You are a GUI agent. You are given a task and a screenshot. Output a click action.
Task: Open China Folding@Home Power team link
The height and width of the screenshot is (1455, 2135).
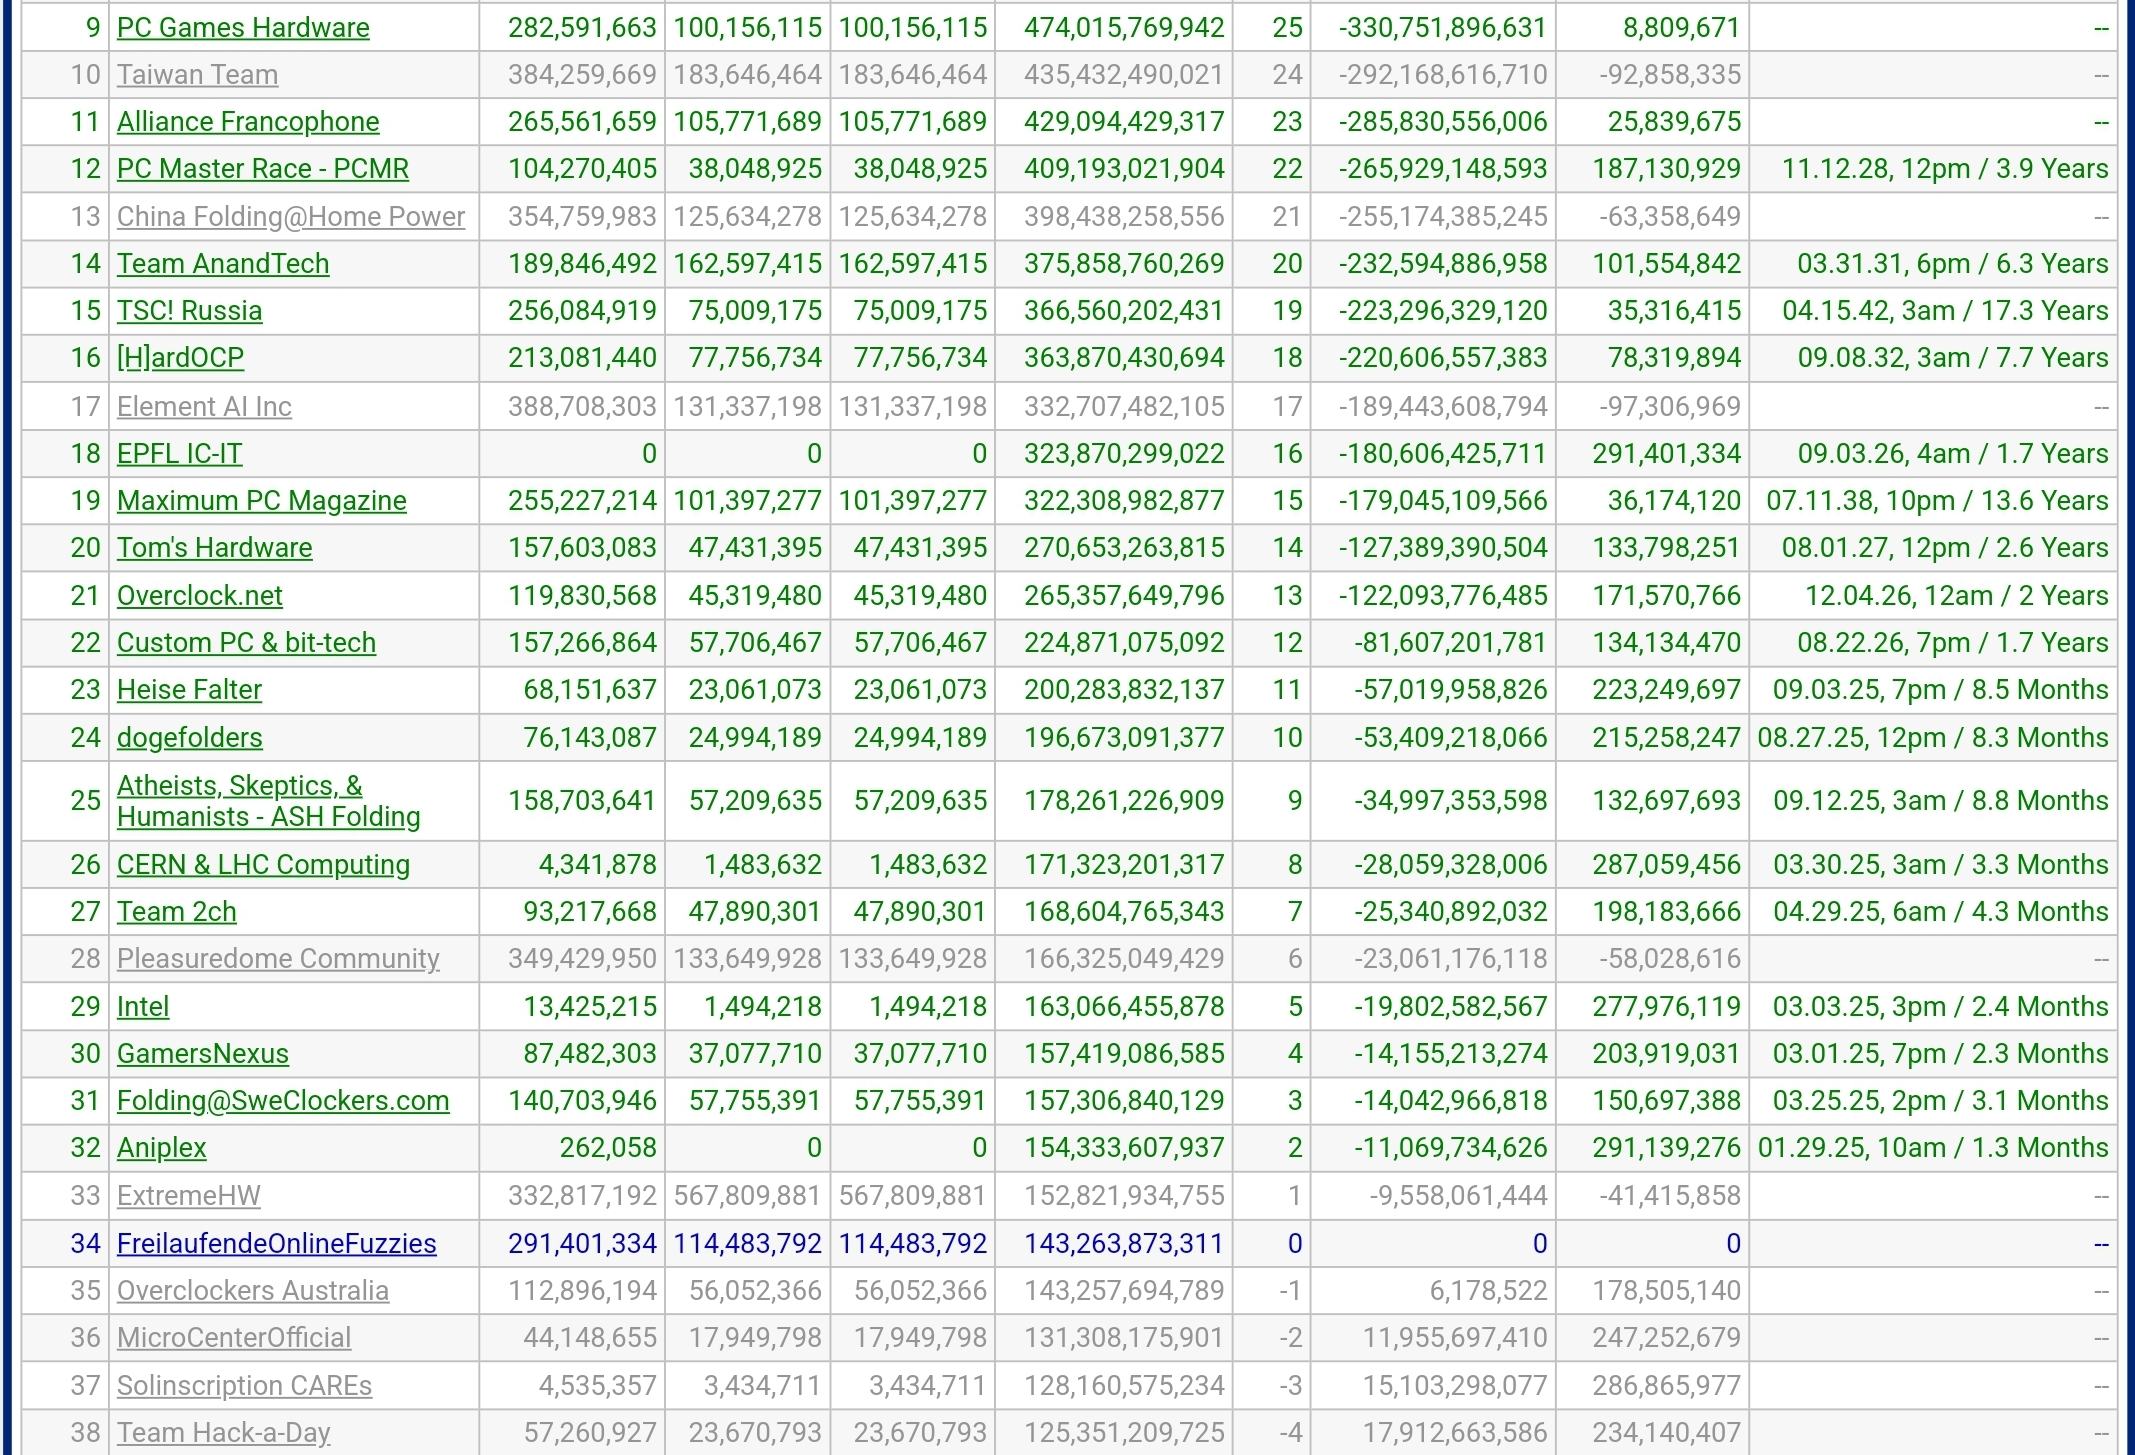point(290,217)
